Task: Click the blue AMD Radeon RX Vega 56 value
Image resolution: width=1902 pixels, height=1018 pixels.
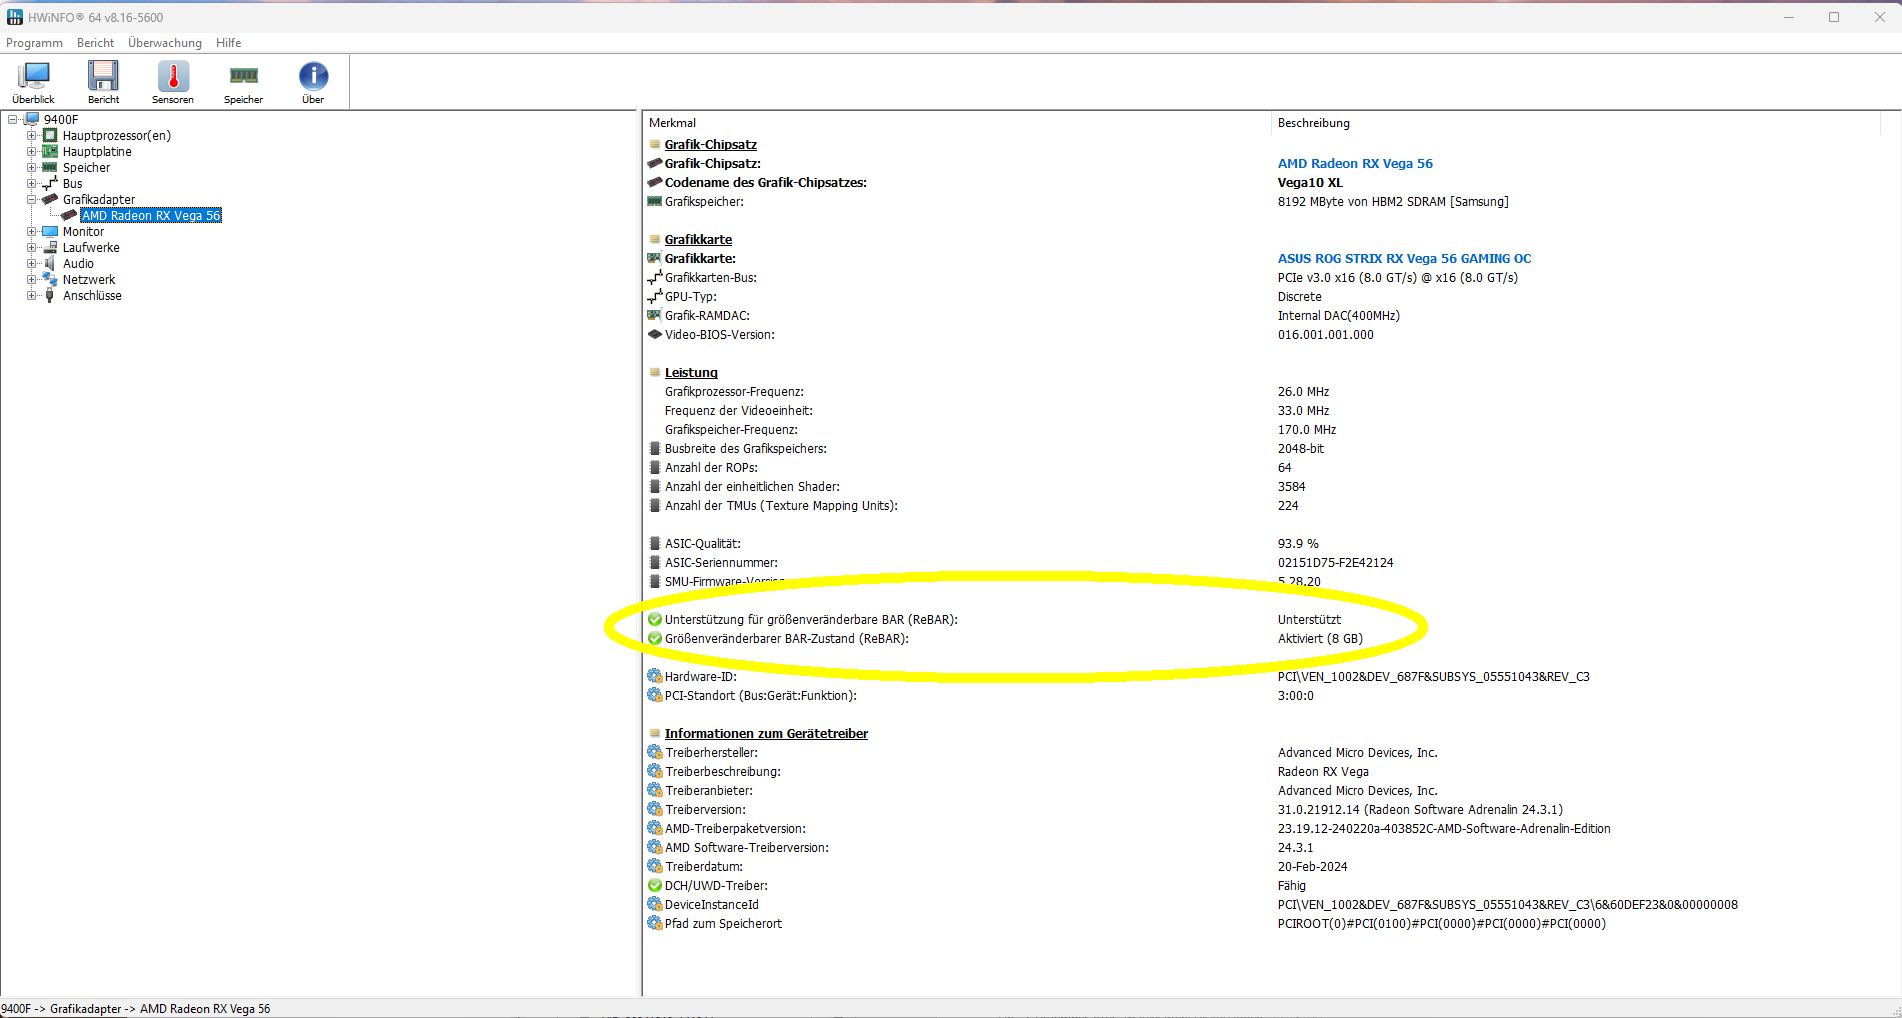Action: (x=1355, y=164)
